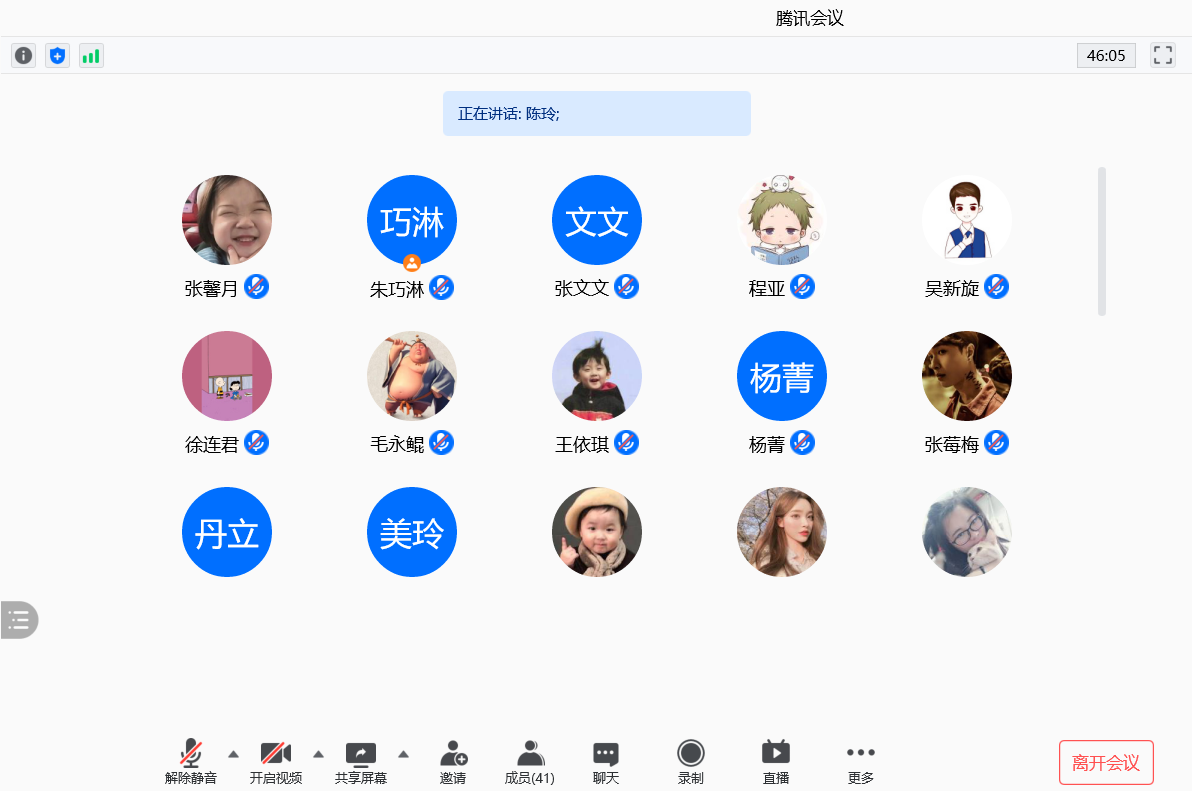Screen dimensions: 1192x791
Task: Open the invite (邀请) icon
Action: click(x=453, y=762)
